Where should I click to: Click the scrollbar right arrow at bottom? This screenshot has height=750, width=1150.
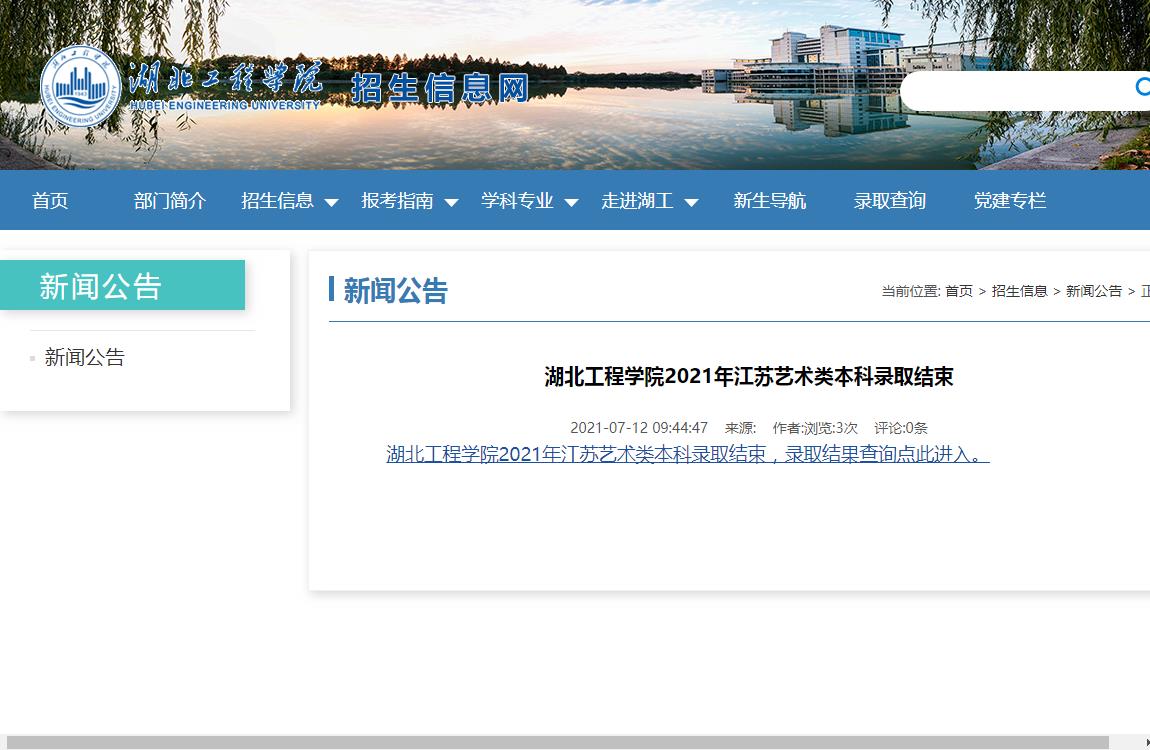[1147, 743]
